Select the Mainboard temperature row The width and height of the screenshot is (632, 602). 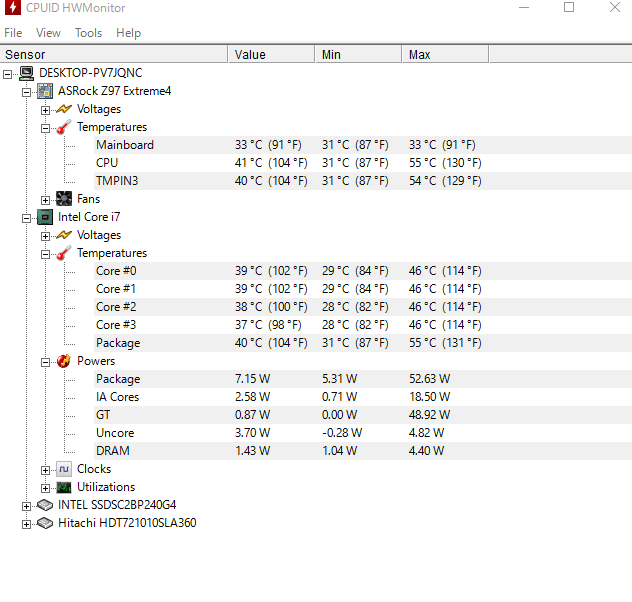(363, 145)
